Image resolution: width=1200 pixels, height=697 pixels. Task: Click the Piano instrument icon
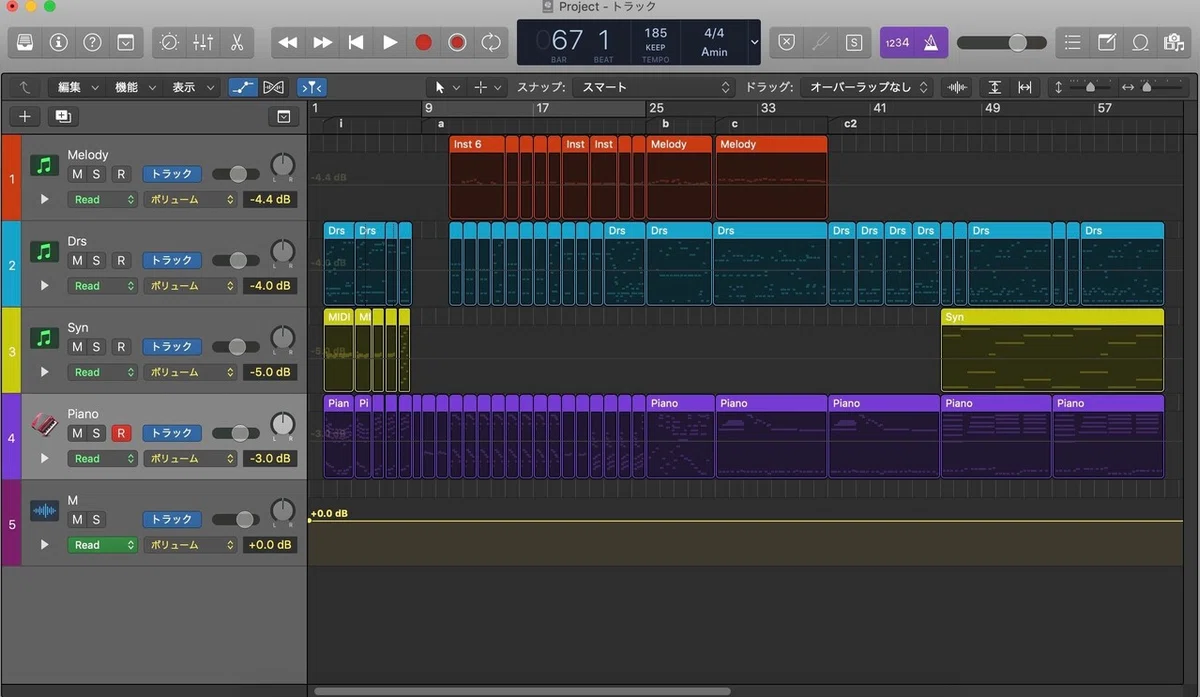click(44, 426)
